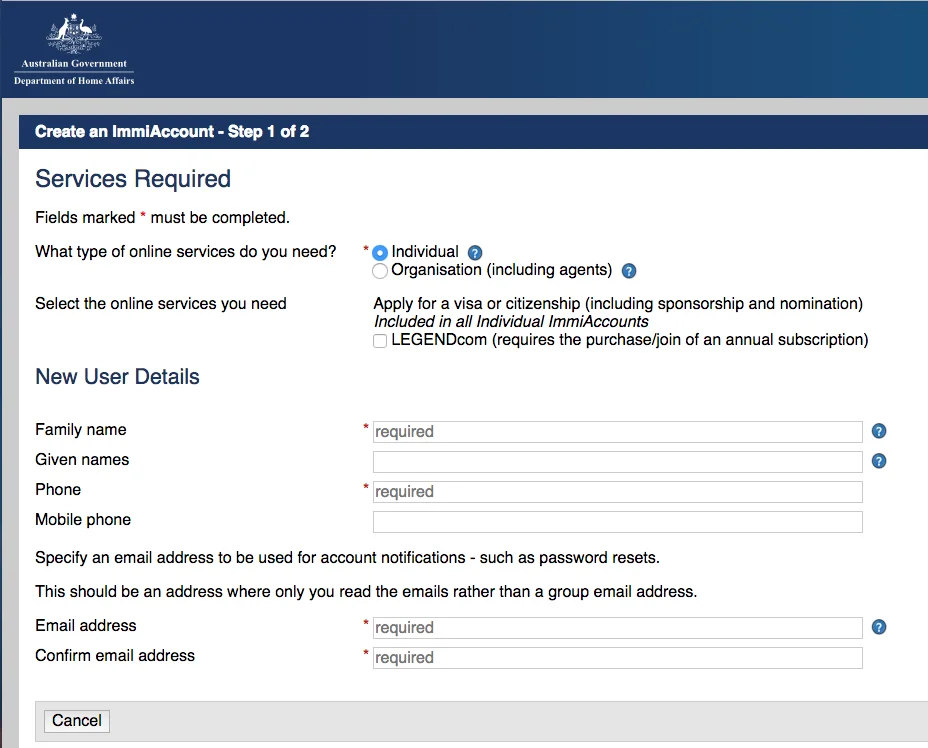Screen dimensions: 928x748
Task: Click the Cancel button
Action: (77, 721)
